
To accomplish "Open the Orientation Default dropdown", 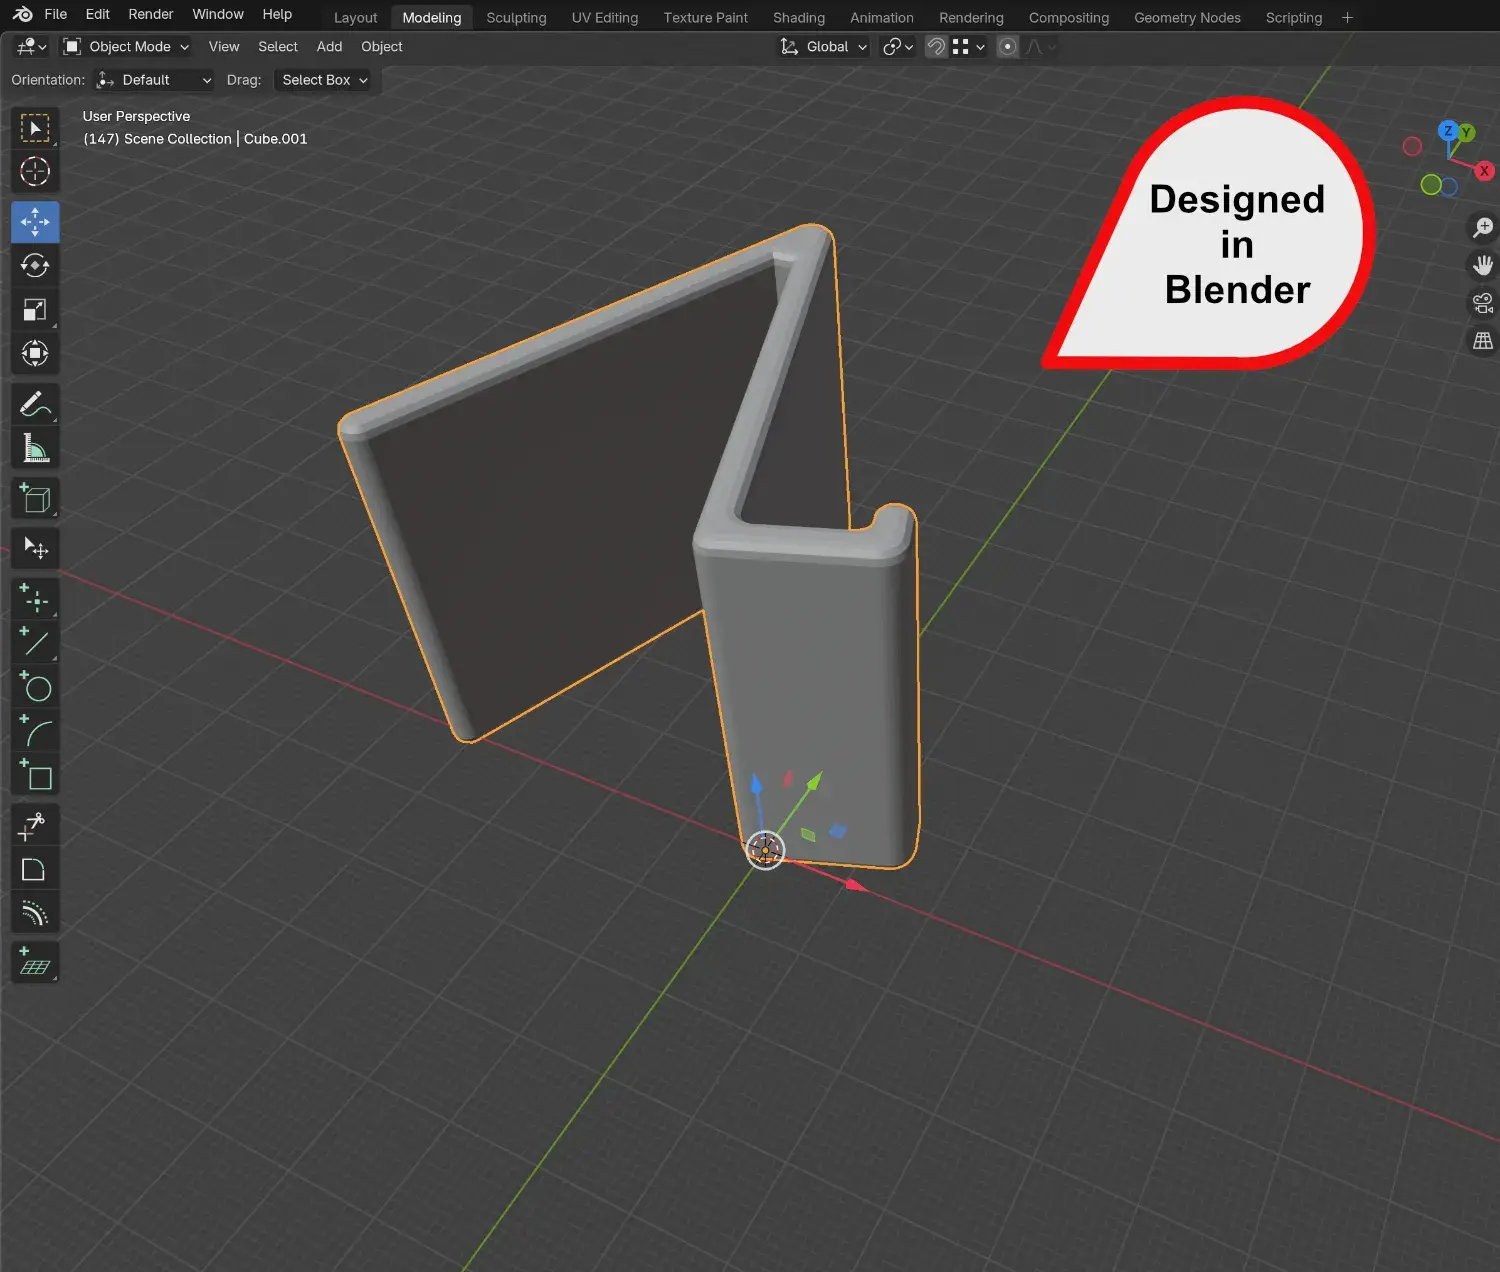I will [155, 80].
